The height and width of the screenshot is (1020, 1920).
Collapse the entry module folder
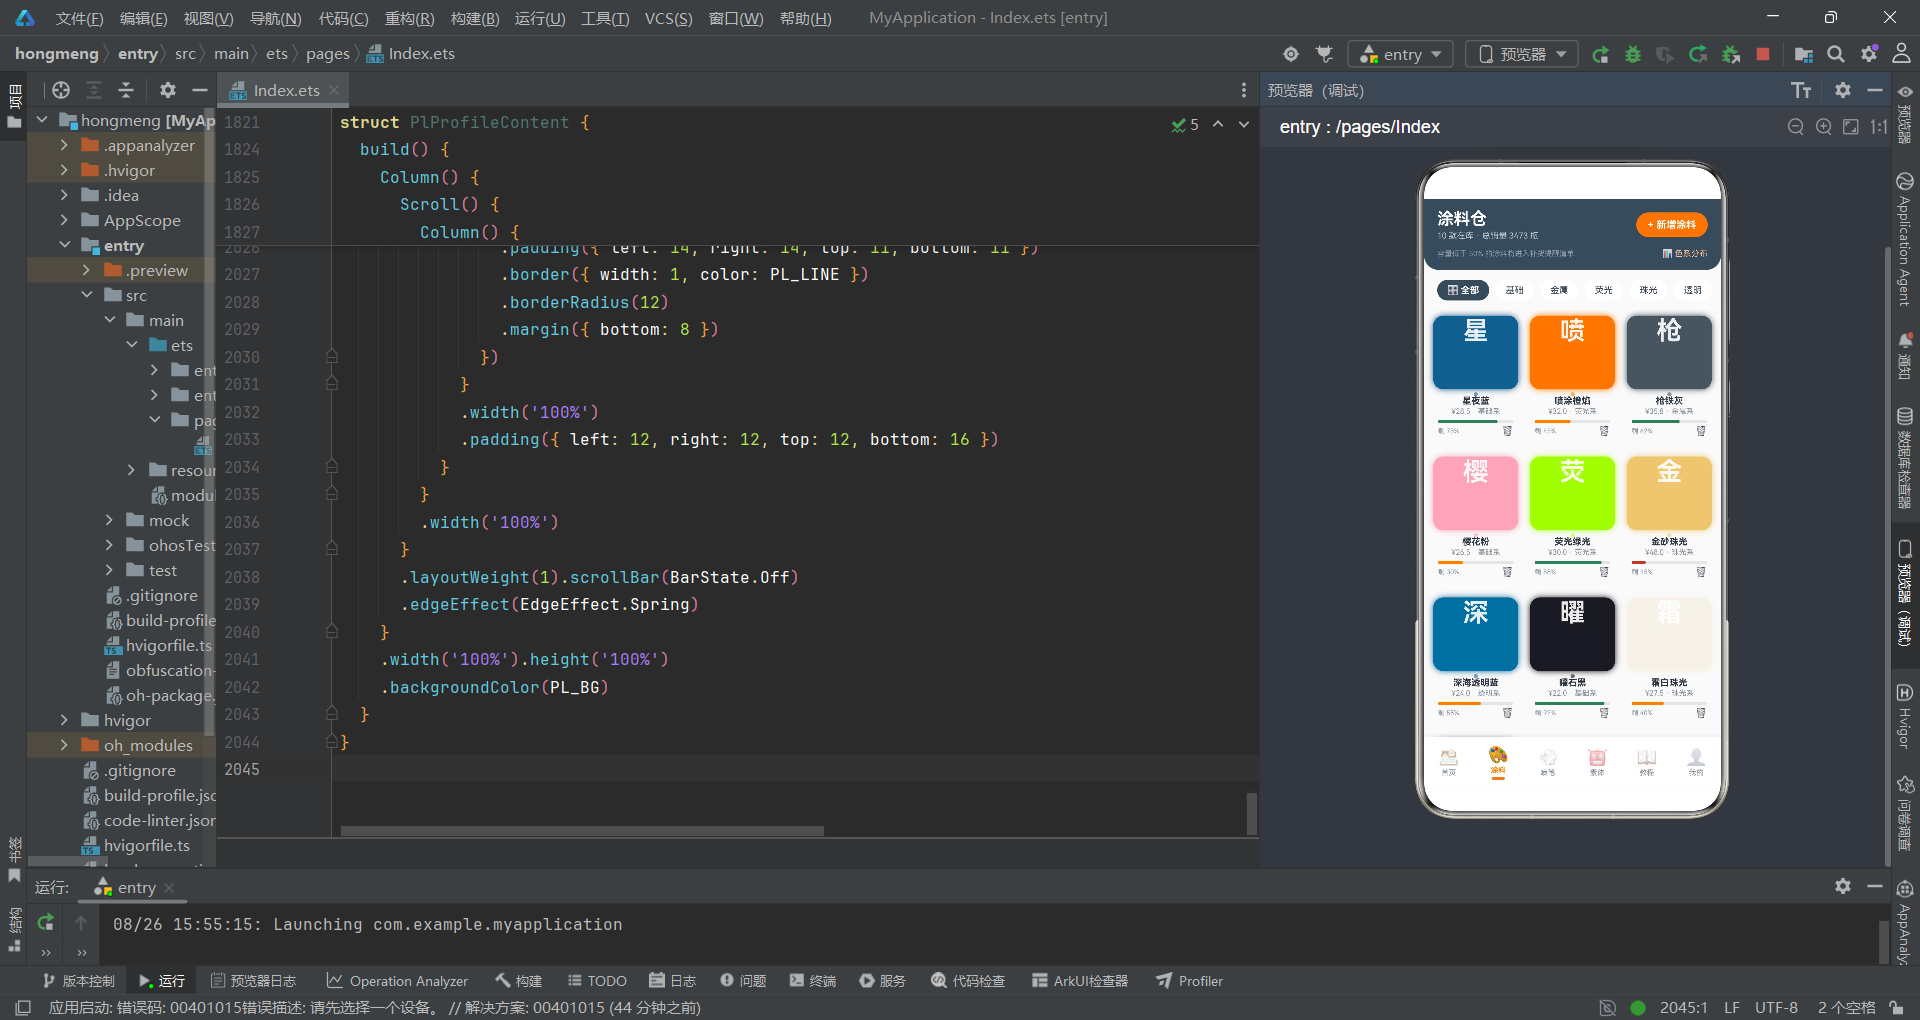(x=64, y=245)
